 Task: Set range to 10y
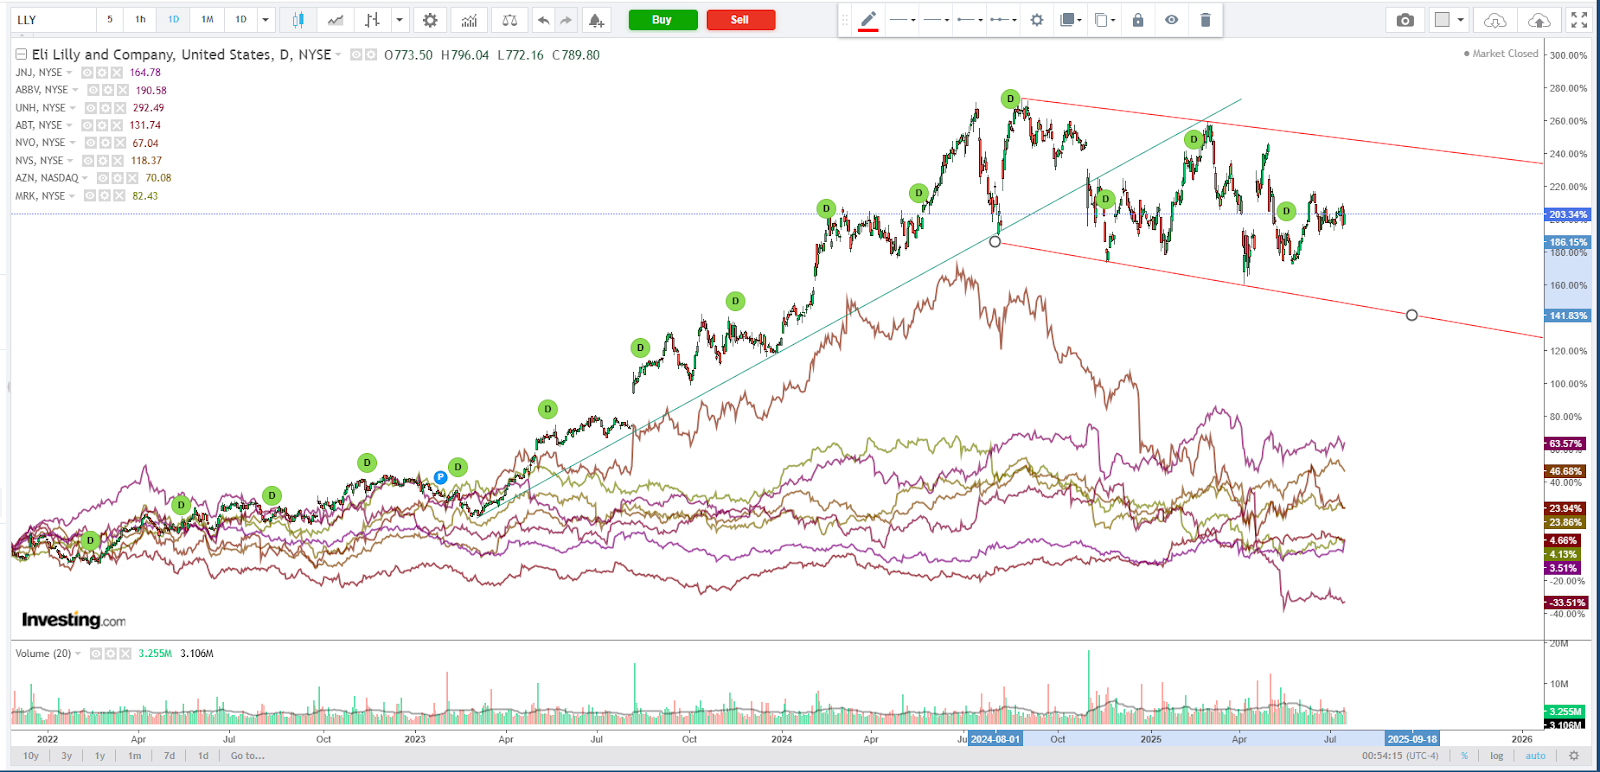[31, 756]
